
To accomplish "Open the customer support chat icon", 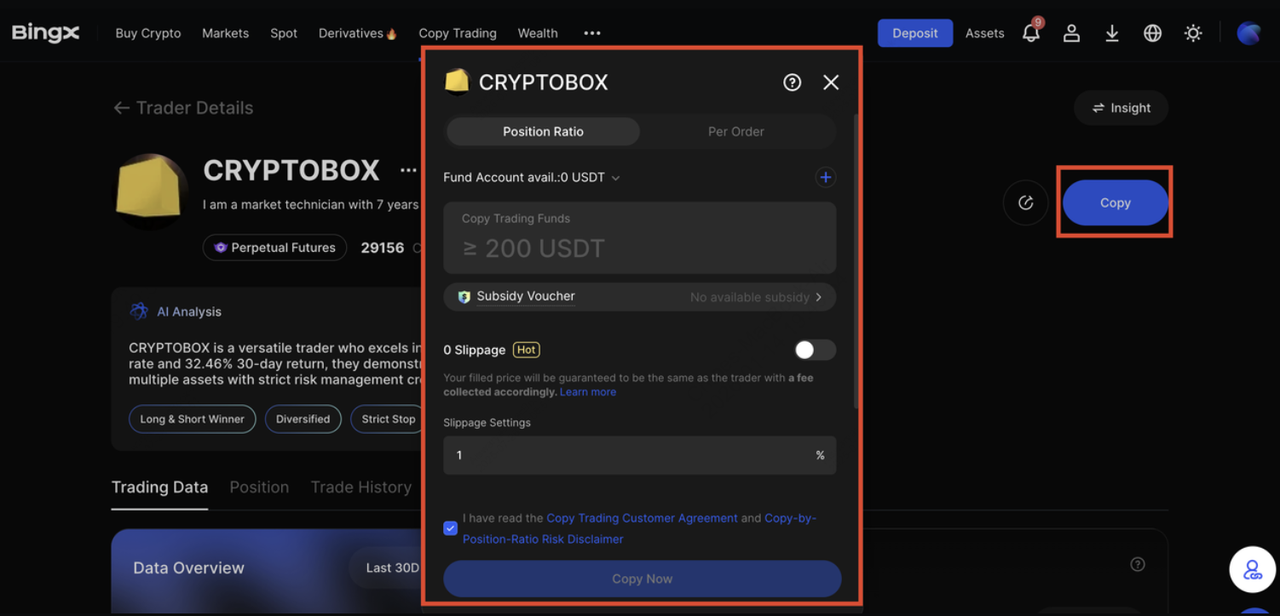I will pos(1252,571).
